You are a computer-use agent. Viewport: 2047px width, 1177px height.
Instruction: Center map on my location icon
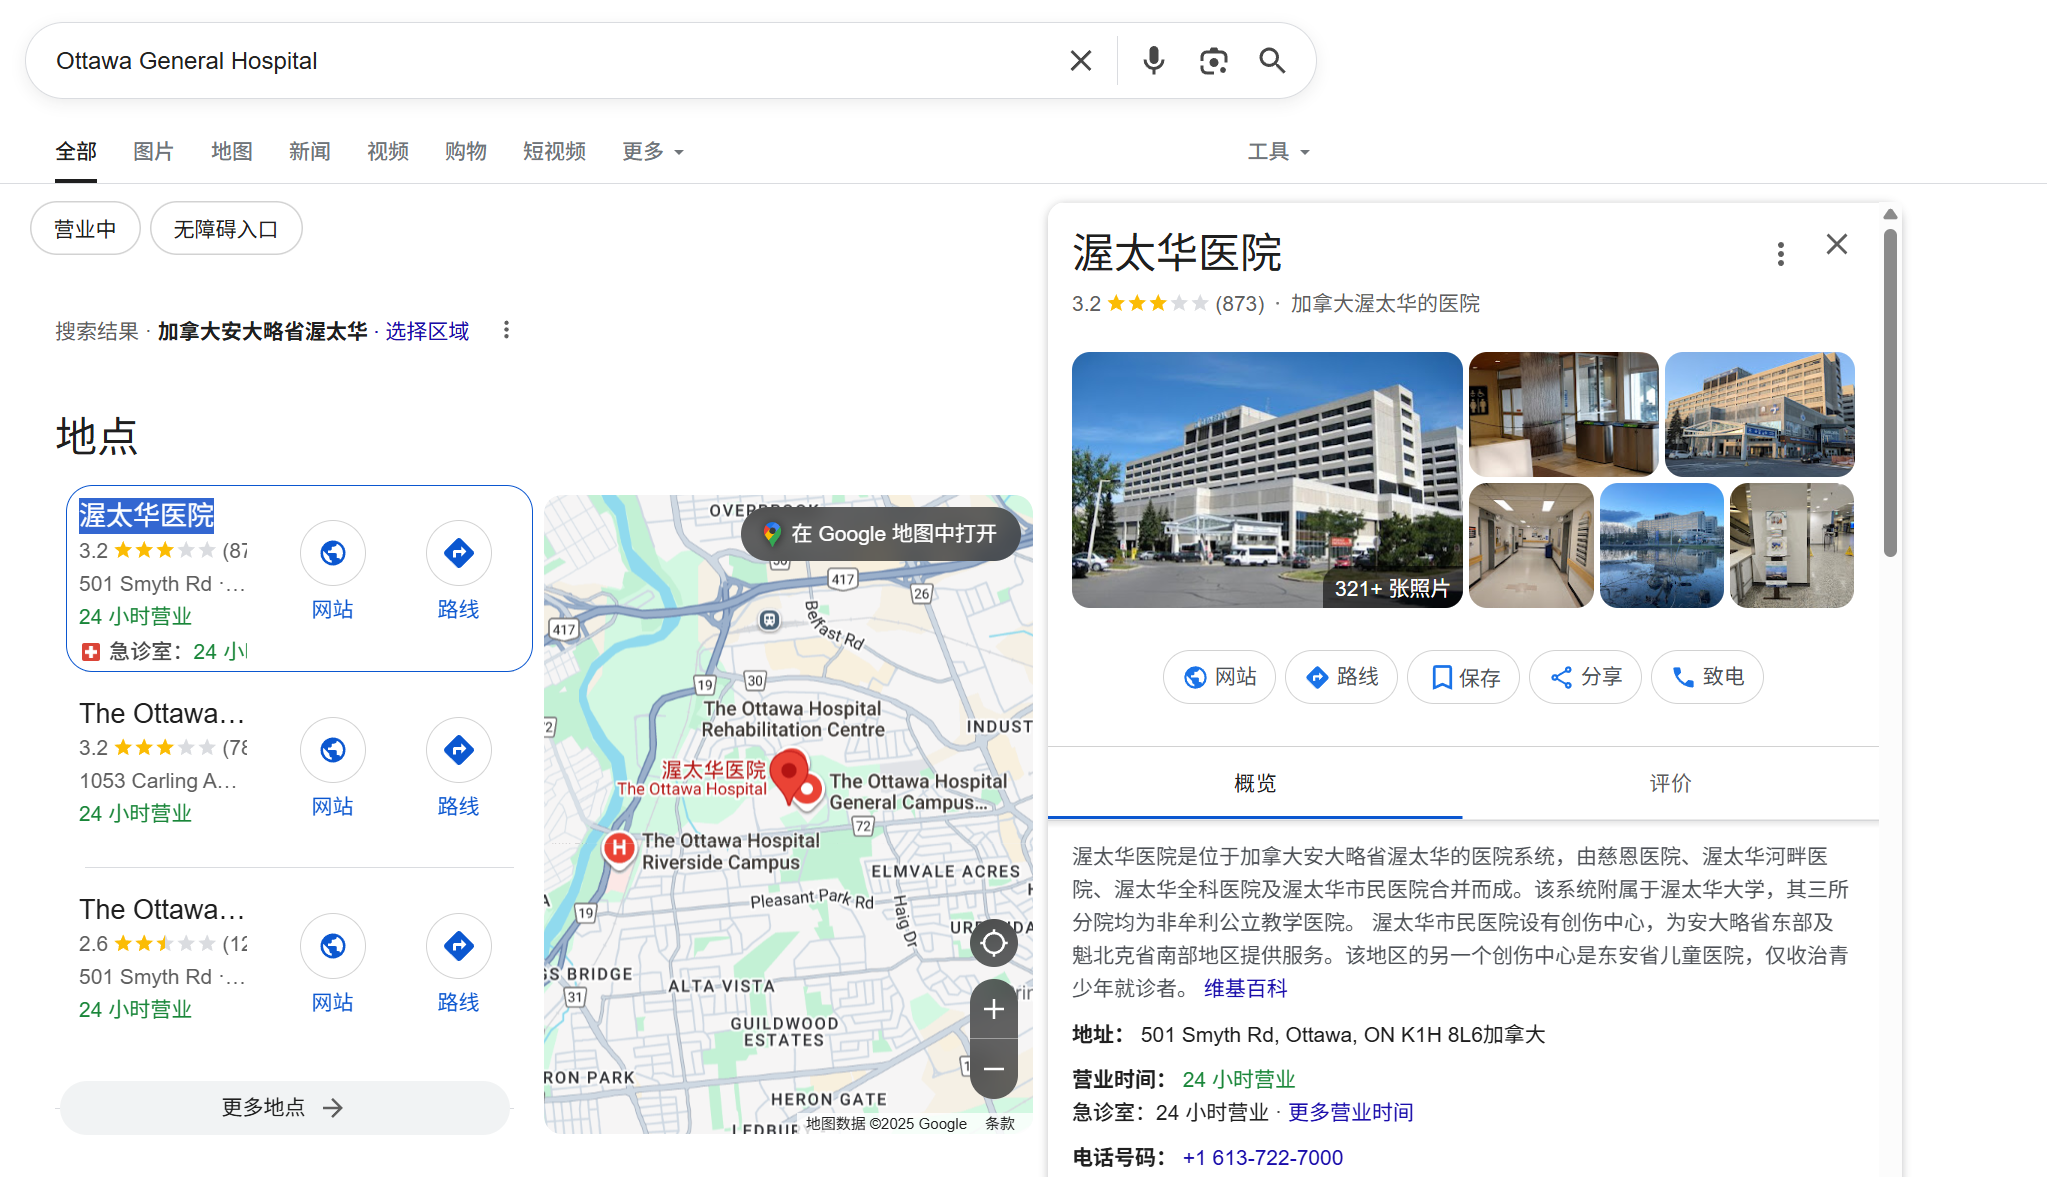pyautogui.click(x=993, y=943)
